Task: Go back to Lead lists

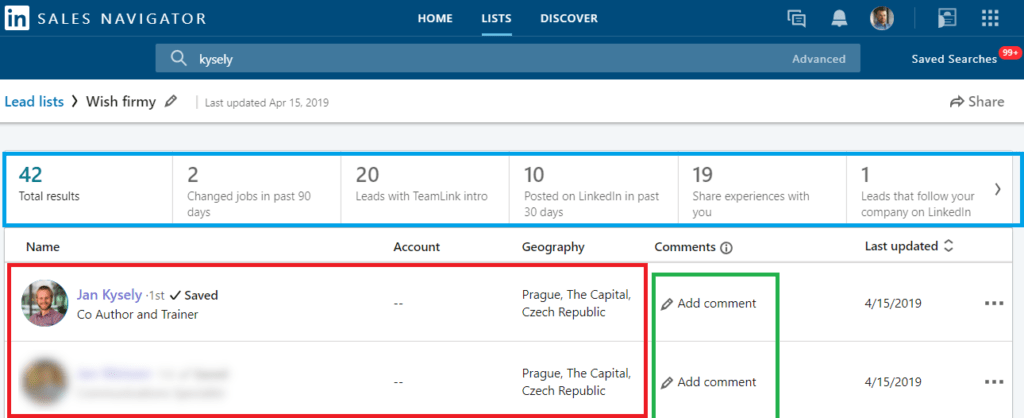Action: pos(34,101)
